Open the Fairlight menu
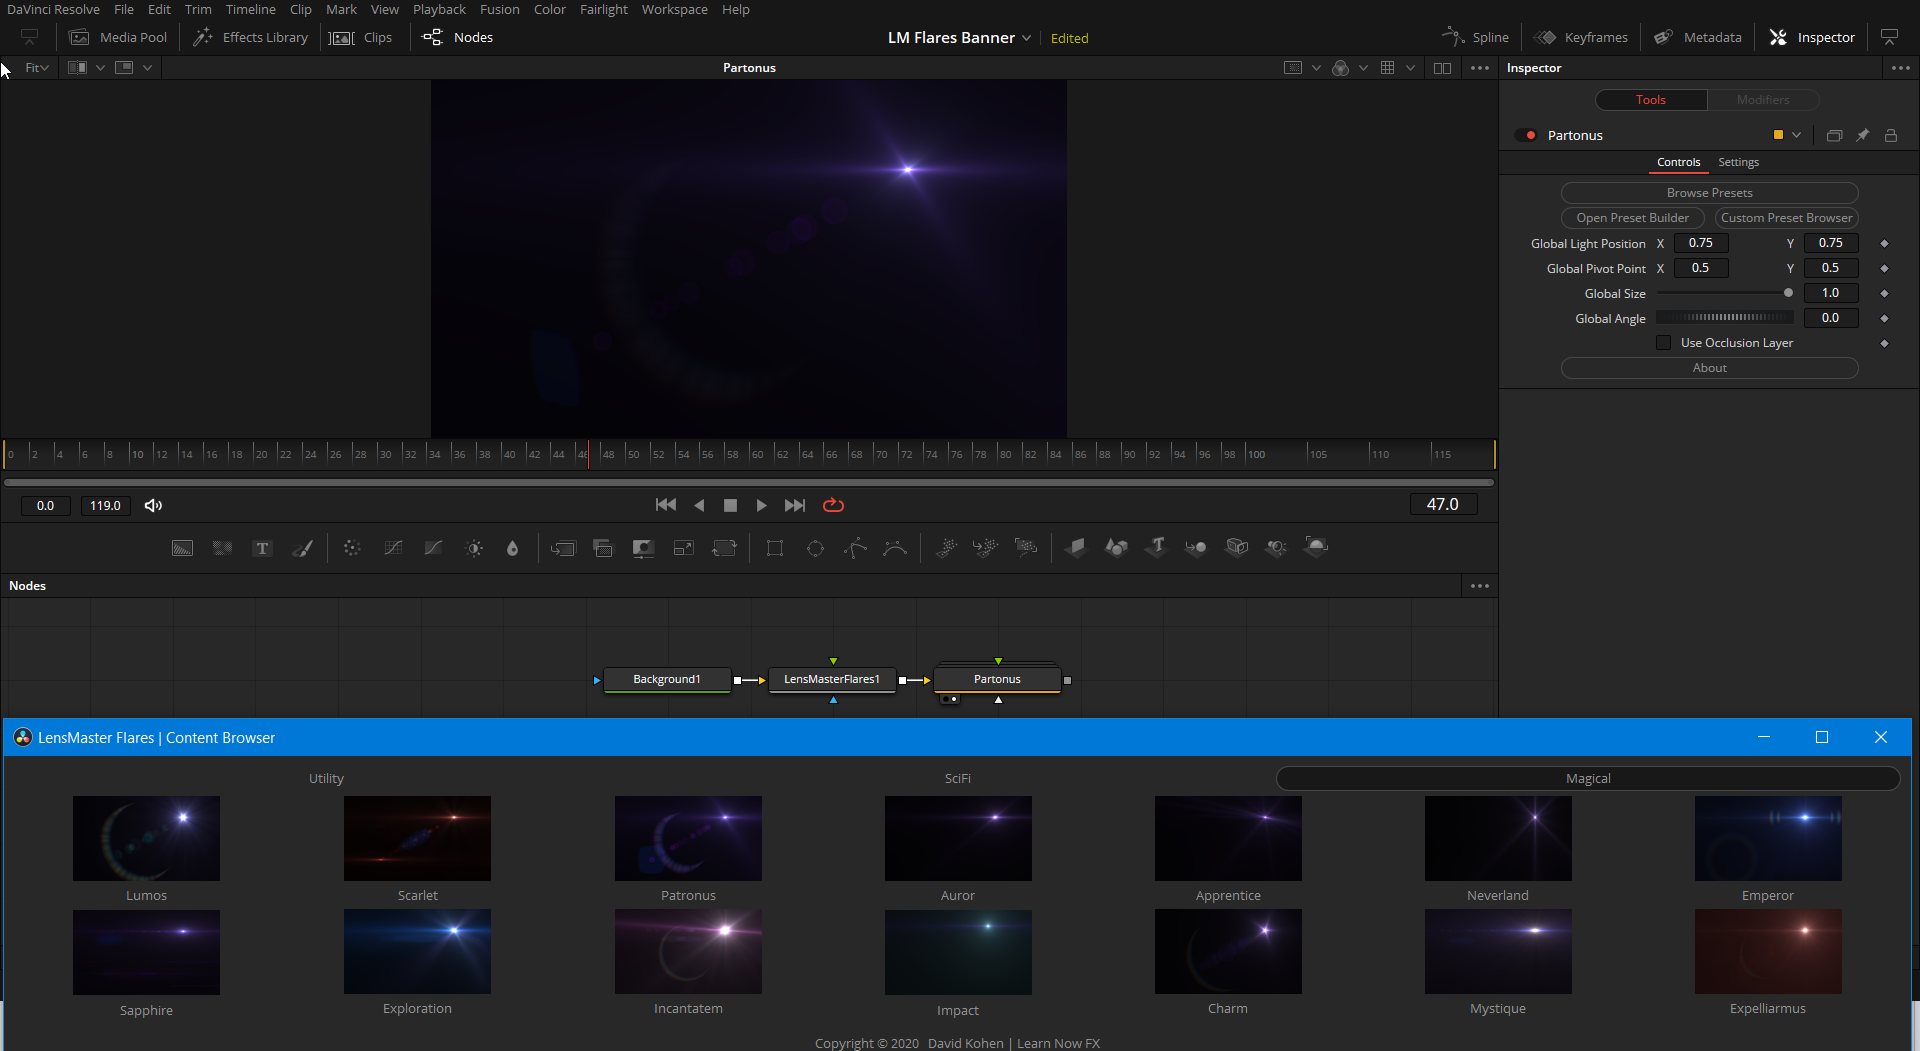Screen dimensions: 1920x1051 tap(604, 9)
